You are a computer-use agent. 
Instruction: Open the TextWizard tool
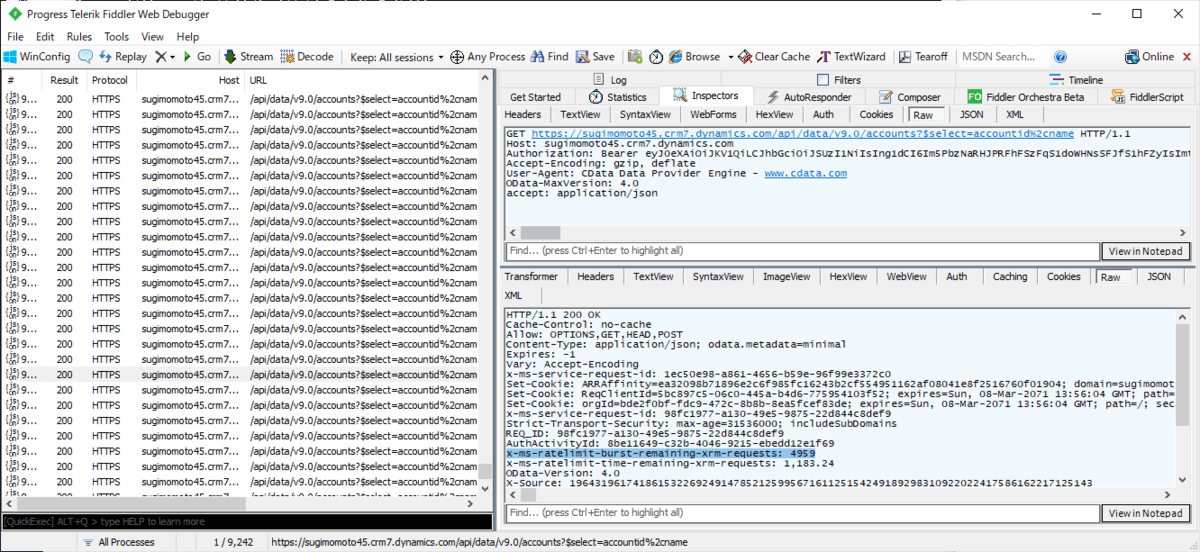click(x=852, y=57)
